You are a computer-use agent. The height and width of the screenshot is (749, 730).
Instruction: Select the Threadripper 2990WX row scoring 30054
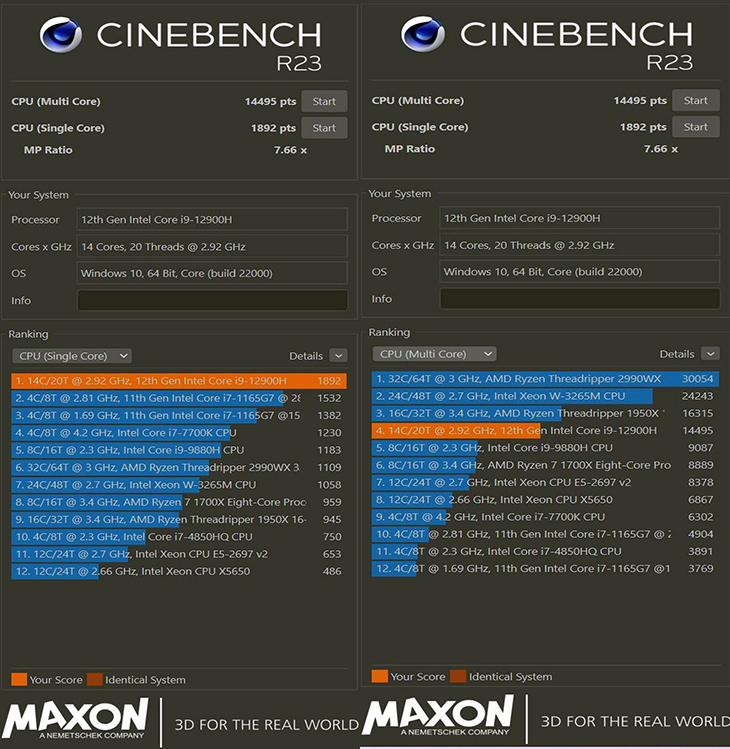(x=545, y=379)
